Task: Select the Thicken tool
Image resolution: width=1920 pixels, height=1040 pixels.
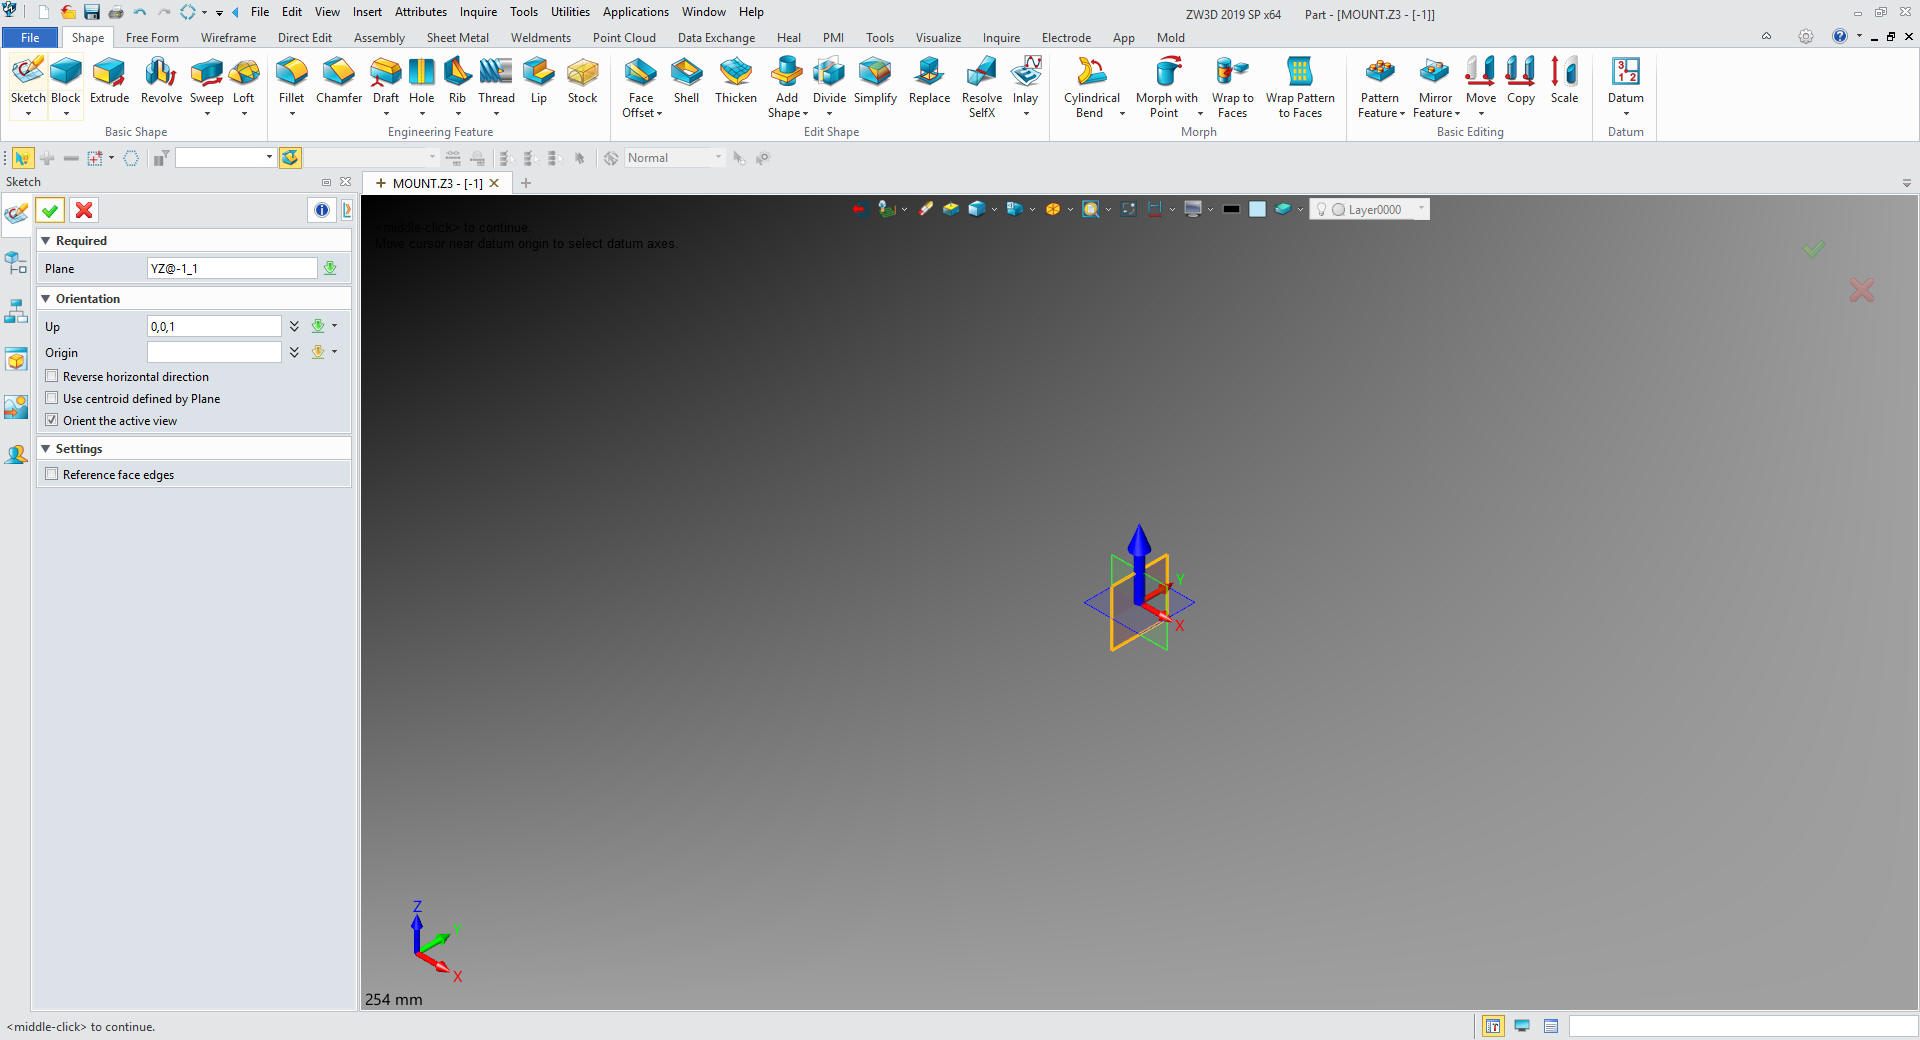Action: 736,80
